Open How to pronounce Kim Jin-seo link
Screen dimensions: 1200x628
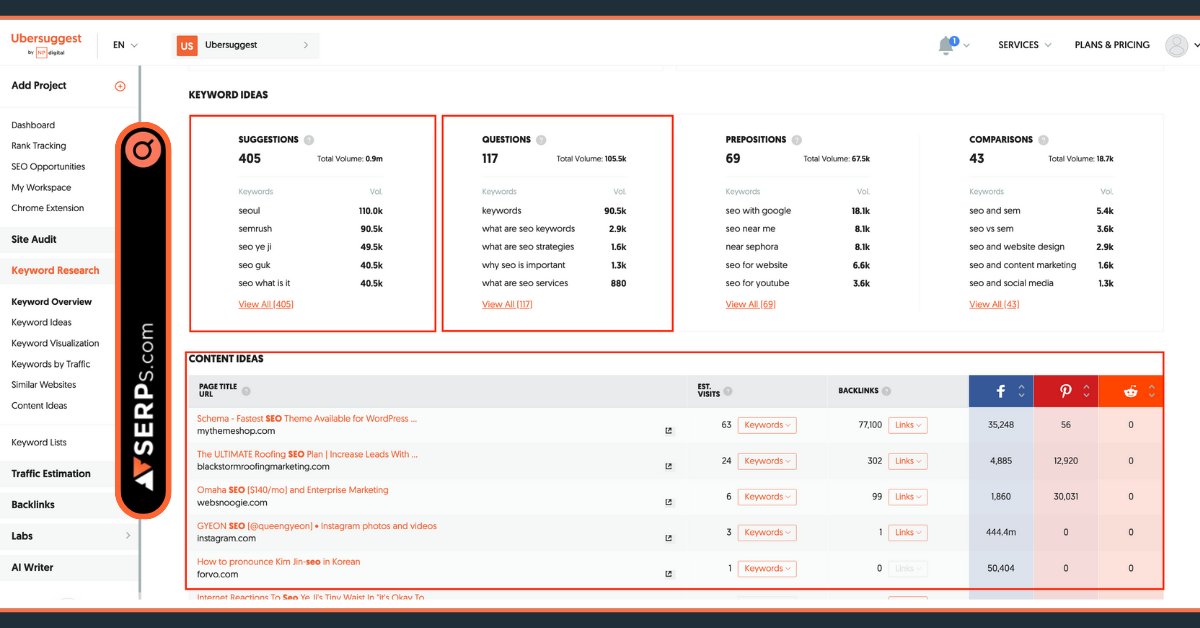tap(278, 562)
